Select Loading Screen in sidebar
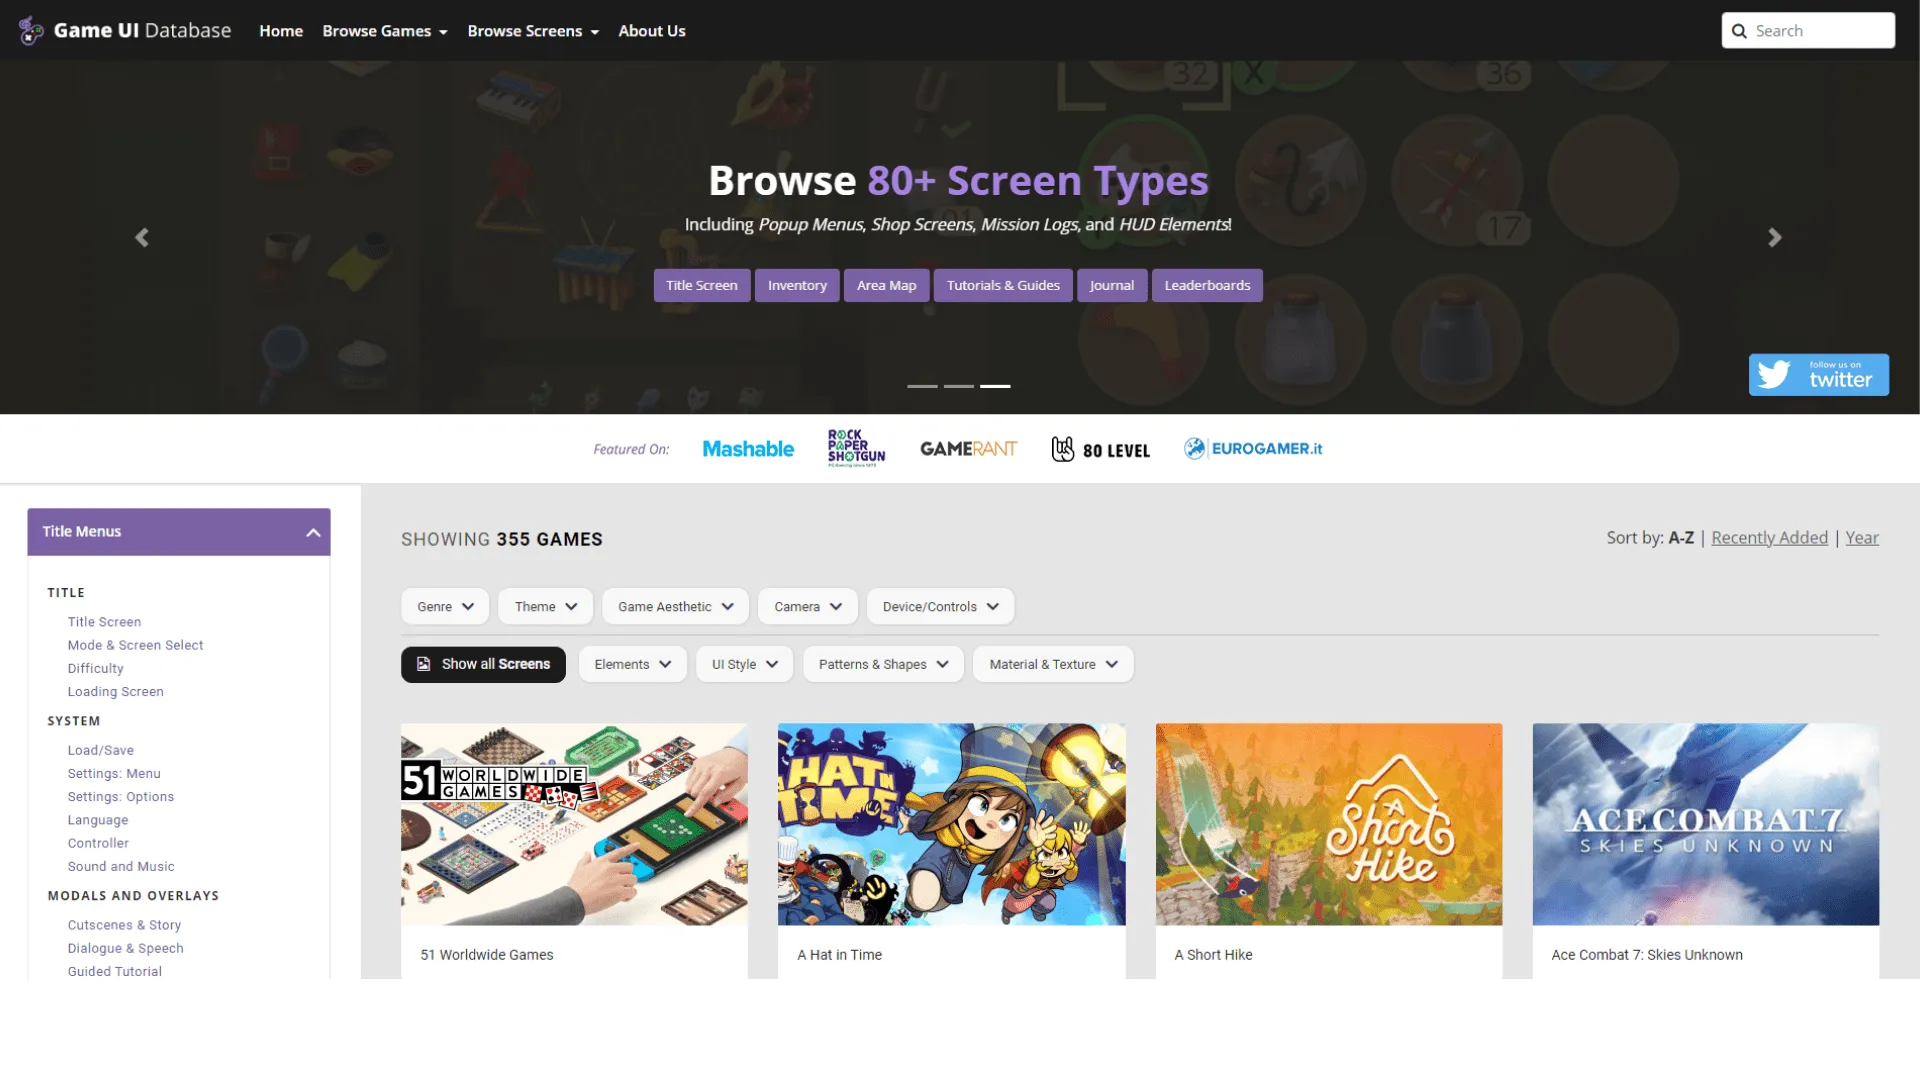The width and height of the screenshot is (1920, 1080). 115,691
